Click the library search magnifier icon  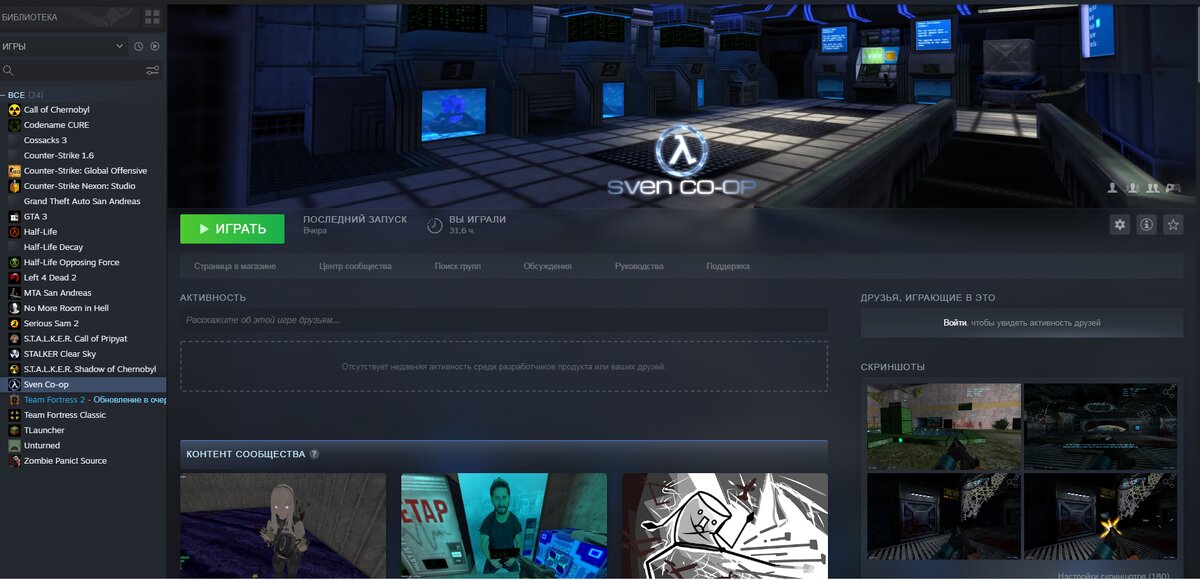coord(8,70)
